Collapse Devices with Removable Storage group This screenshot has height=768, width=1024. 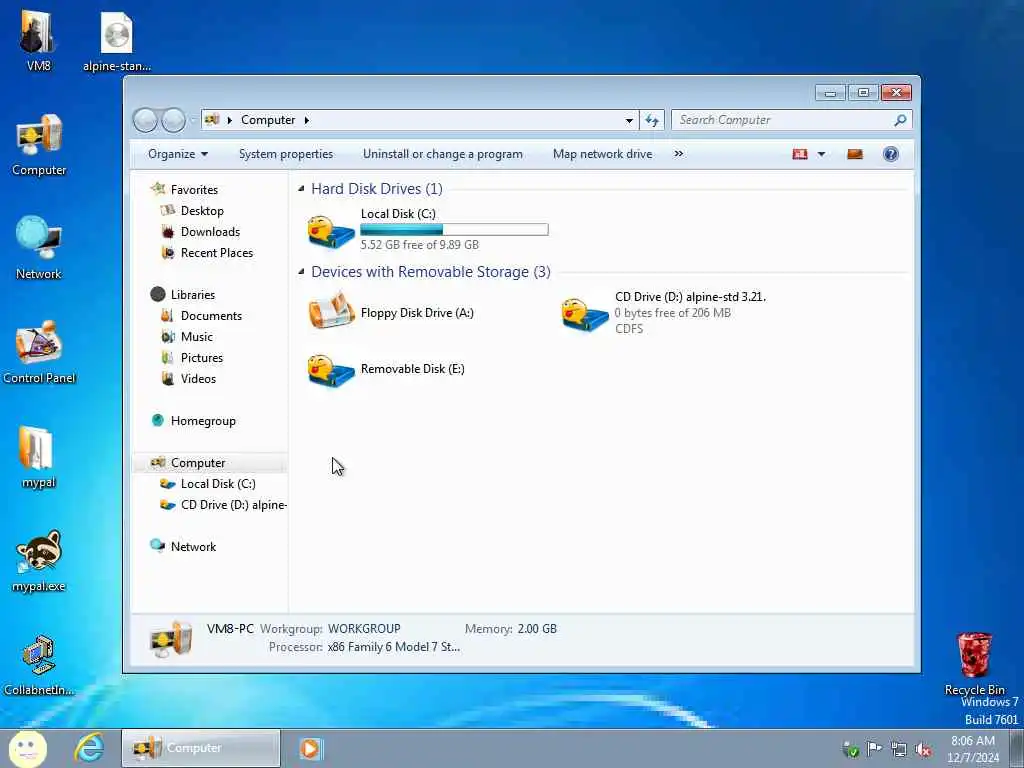click(301, 272)
